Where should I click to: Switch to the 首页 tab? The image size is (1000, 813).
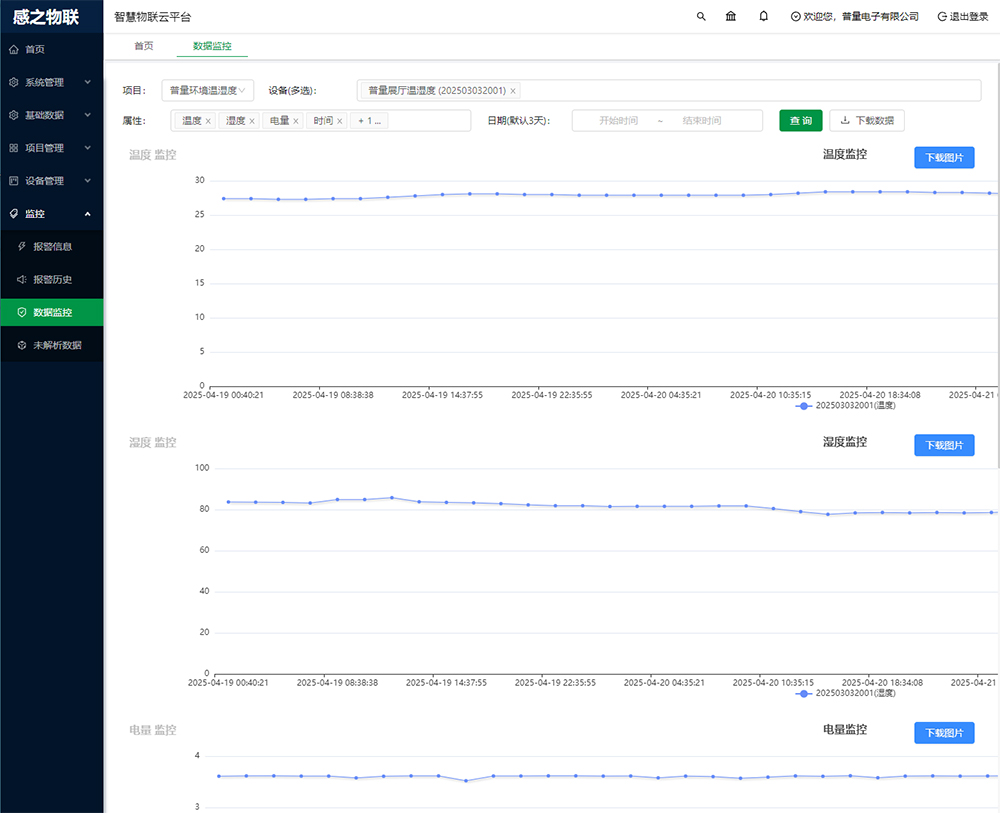pos(144,46)
